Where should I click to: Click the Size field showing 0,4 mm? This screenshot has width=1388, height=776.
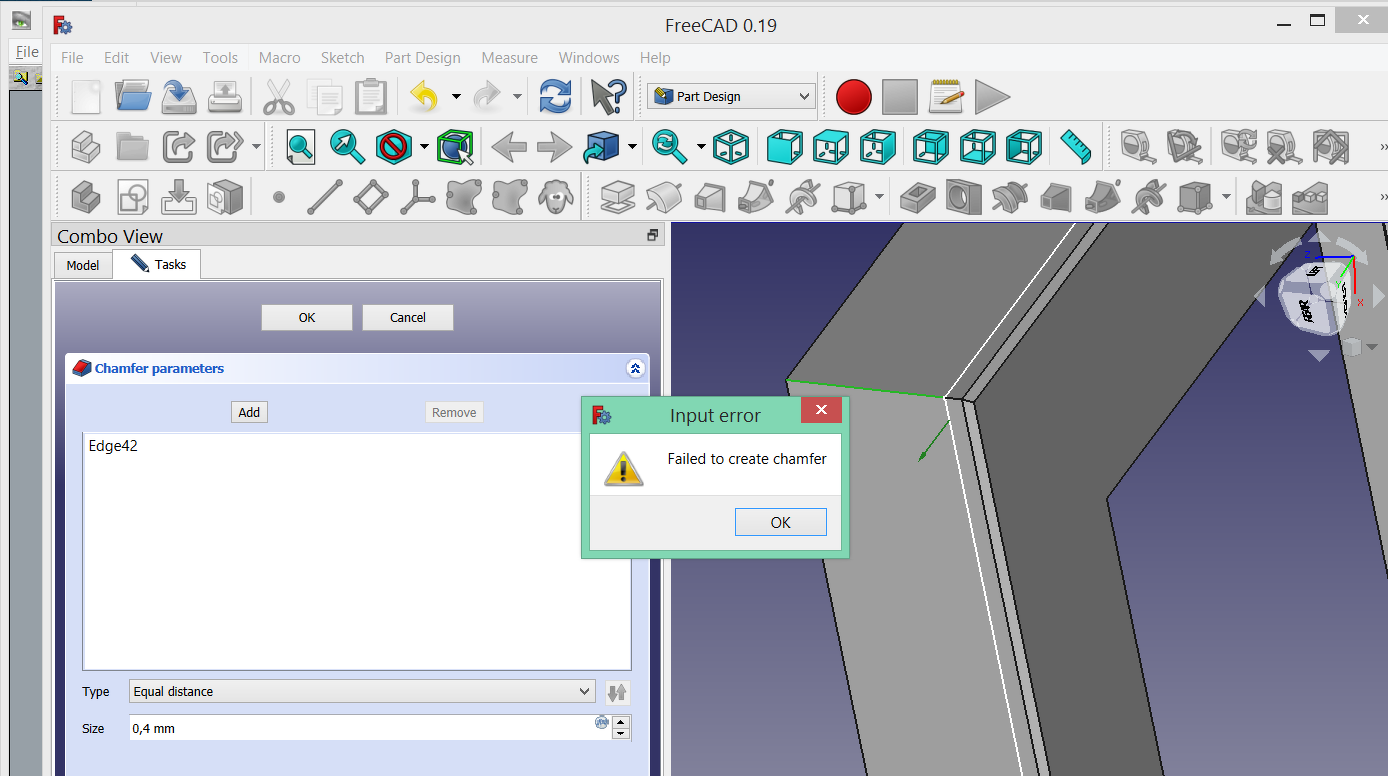(x=362, y=728)
